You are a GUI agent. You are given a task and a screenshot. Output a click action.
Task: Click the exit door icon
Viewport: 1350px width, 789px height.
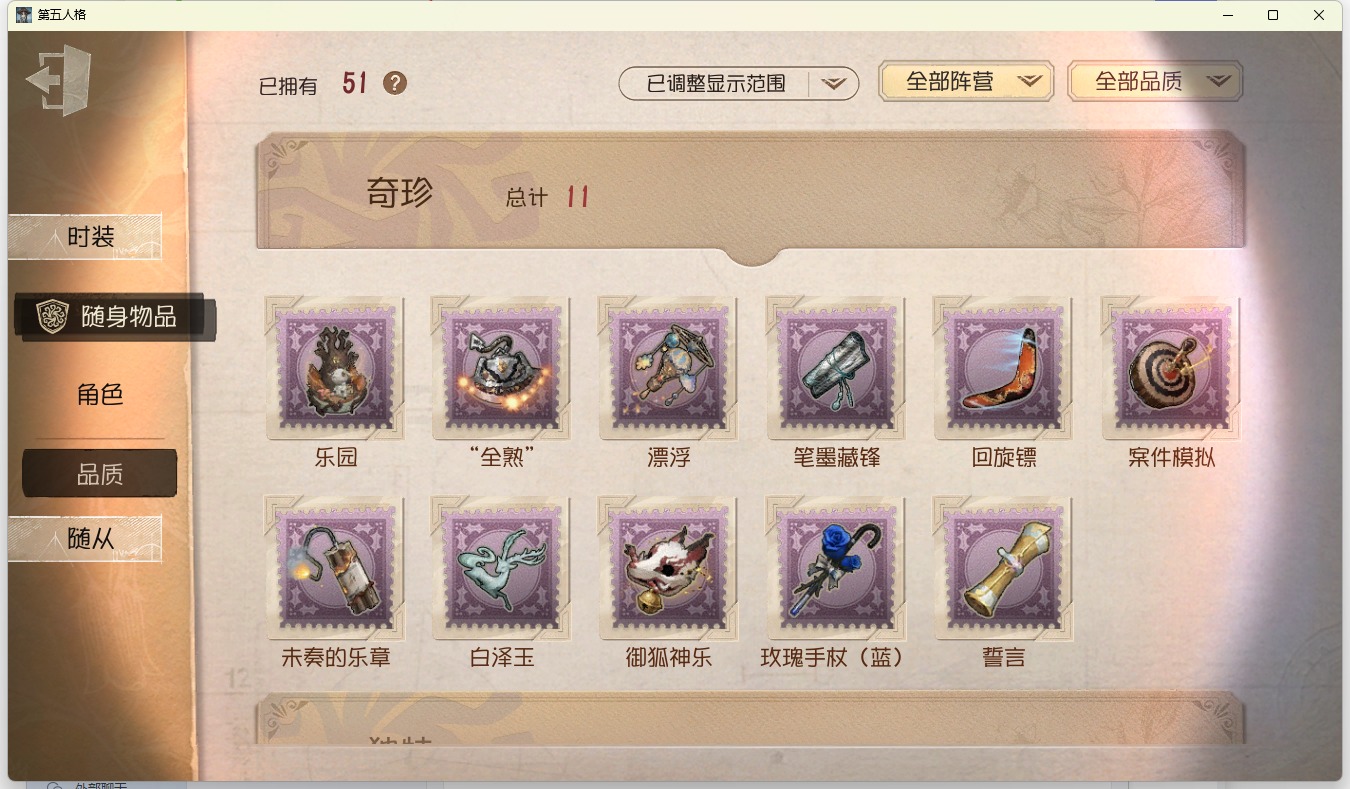click(59, 80)
